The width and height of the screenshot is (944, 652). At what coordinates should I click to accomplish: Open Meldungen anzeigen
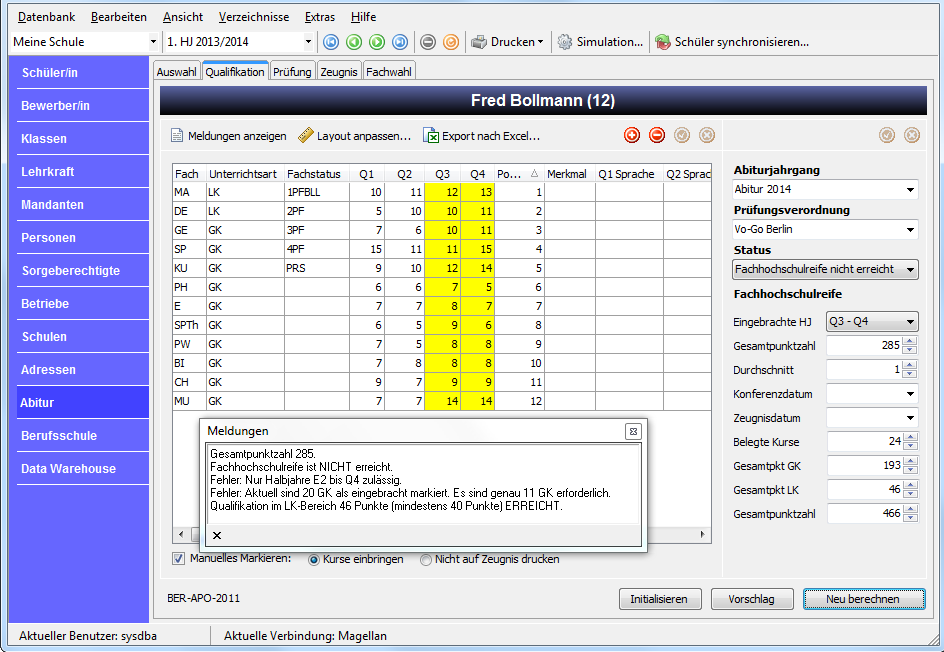click(x=229, y=136)
